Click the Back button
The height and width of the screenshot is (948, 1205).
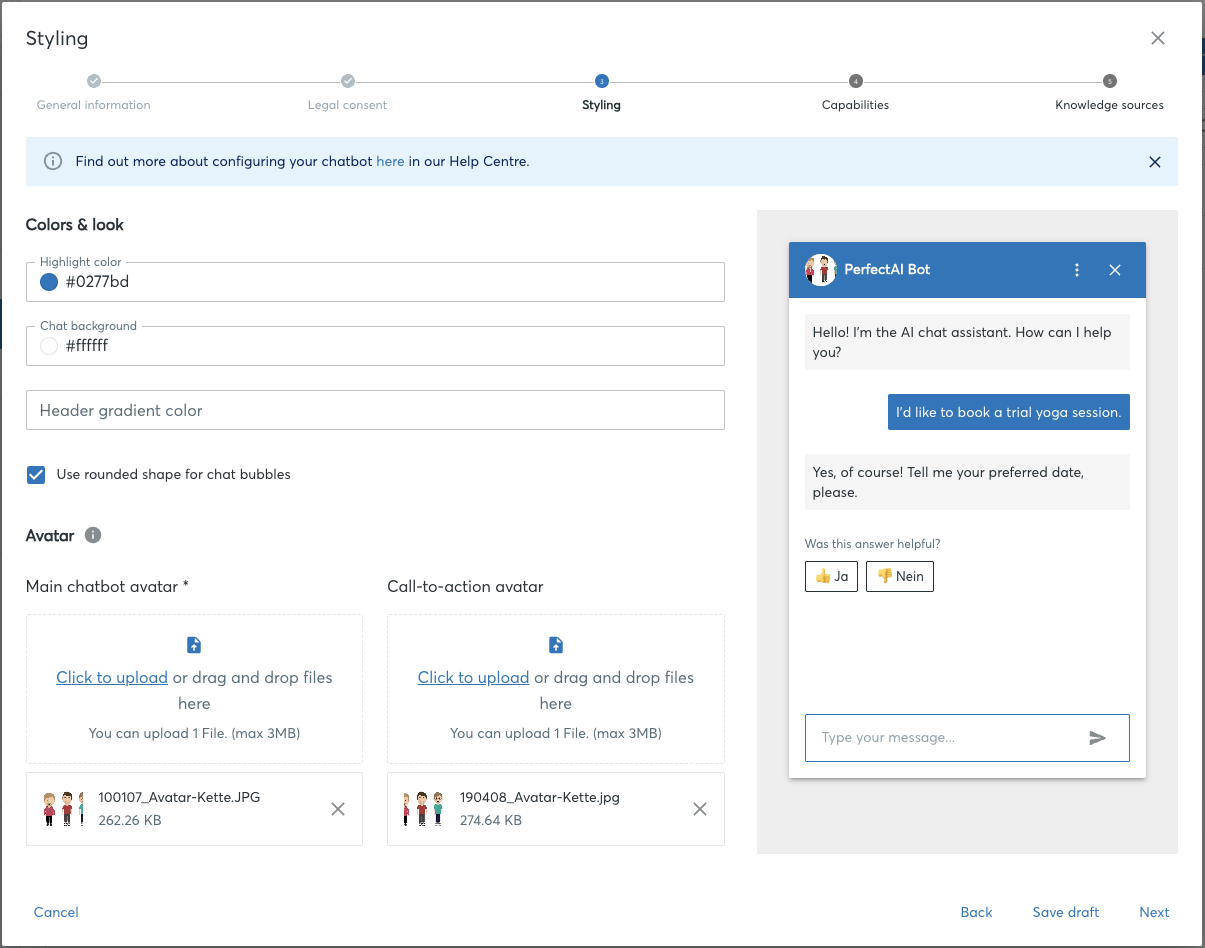(x=976, y=912)
